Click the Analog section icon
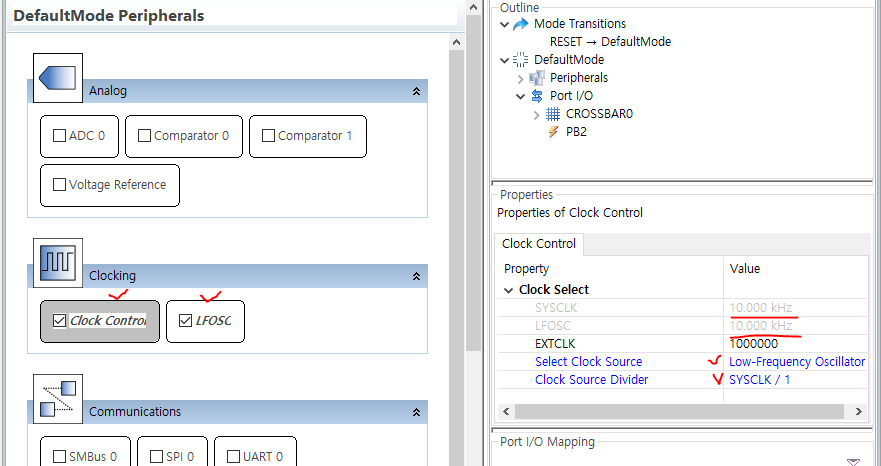The image size is (881, 466). click(x=58, y=78)
